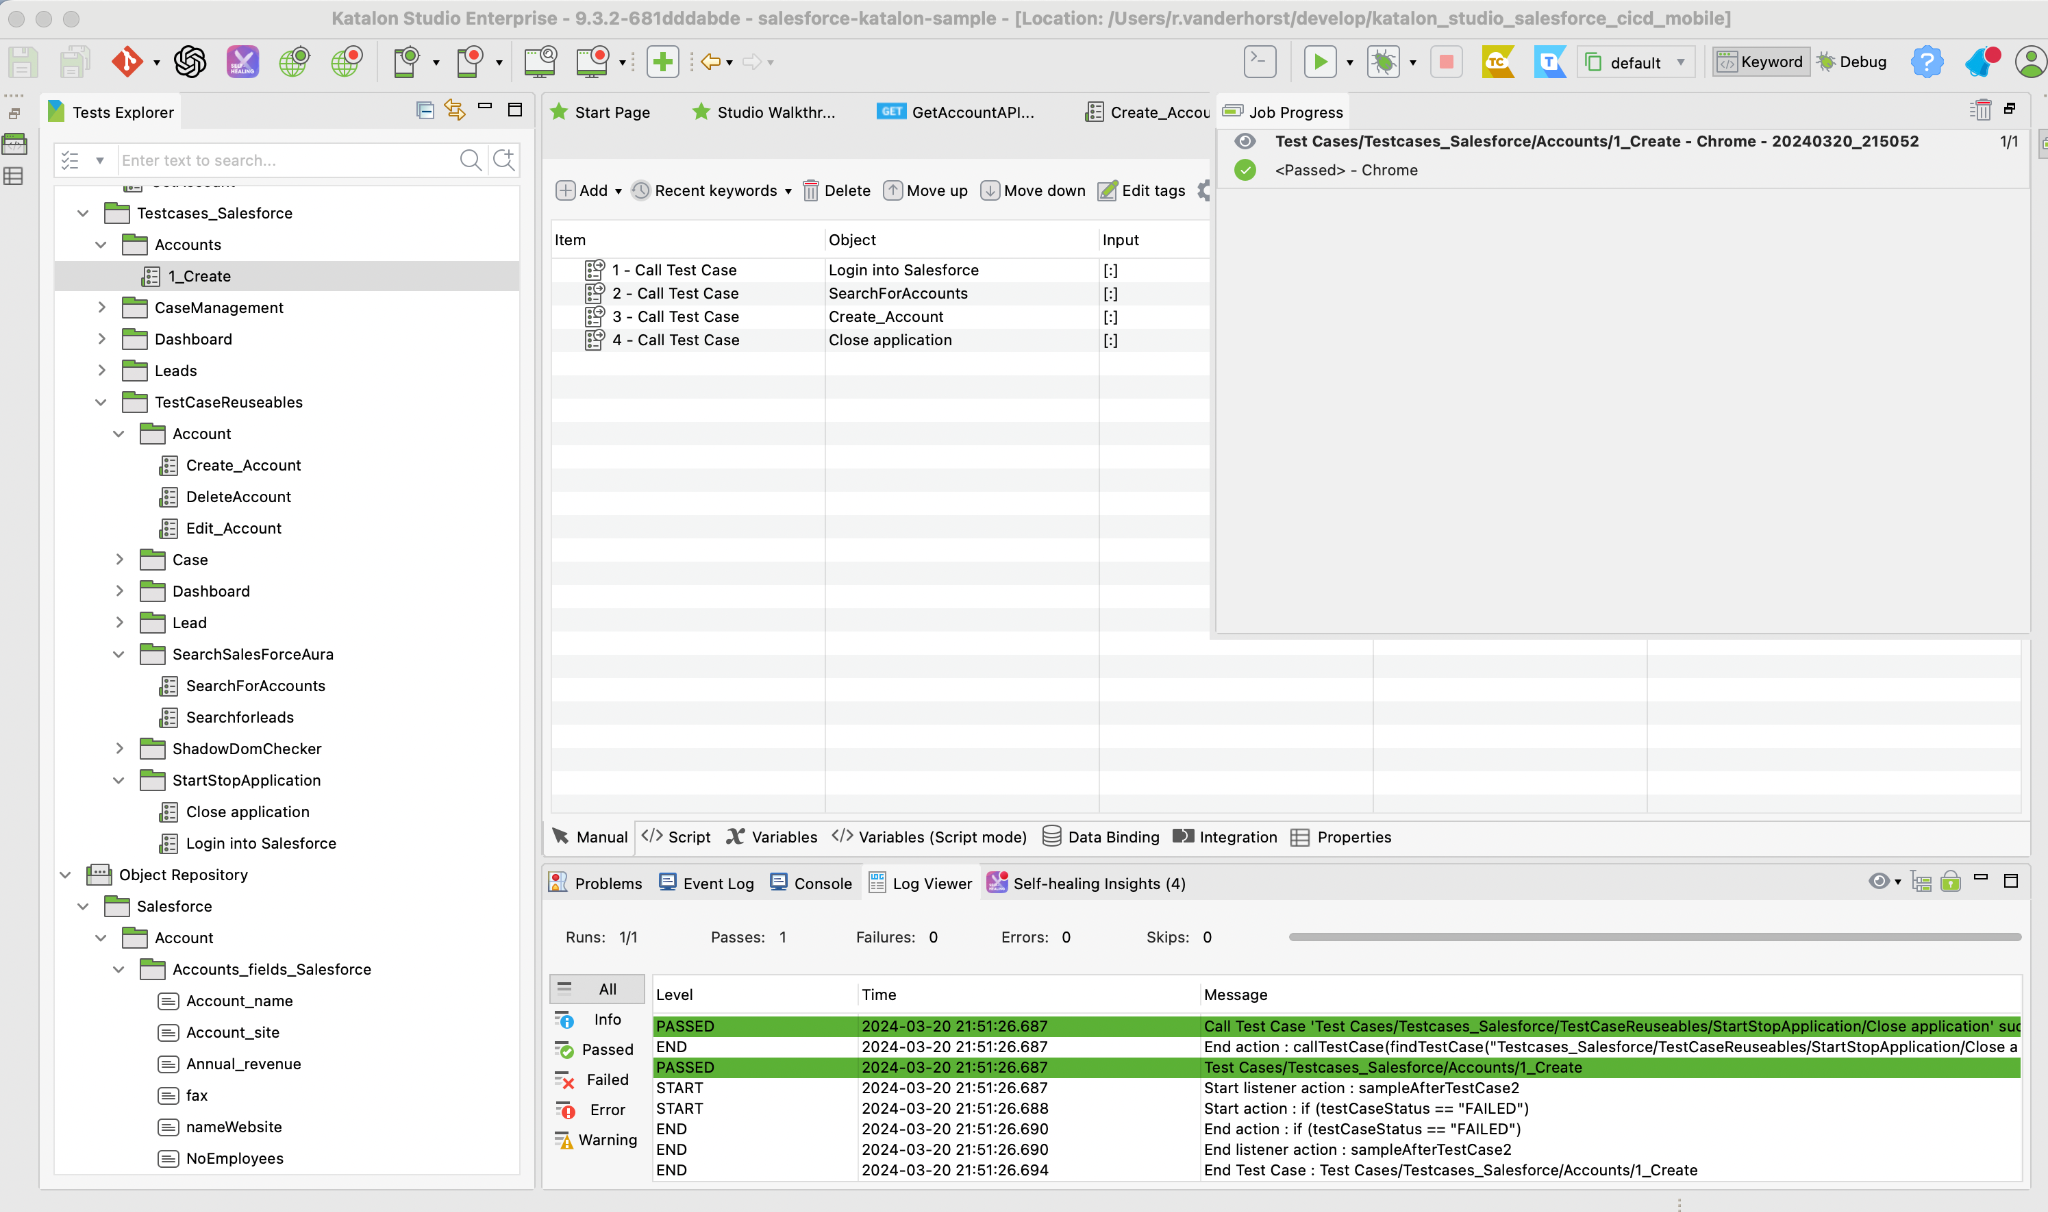
Task: Click Link with Editor arrows icon
Action: [x=455, y=110]
